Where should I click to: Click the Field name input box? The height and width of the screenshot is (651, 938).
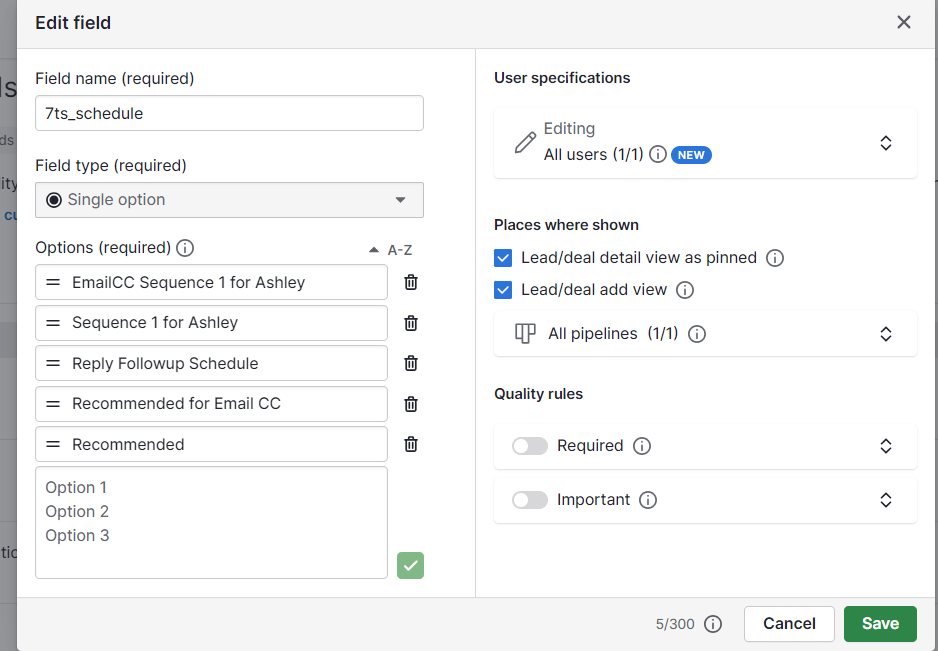229,113
